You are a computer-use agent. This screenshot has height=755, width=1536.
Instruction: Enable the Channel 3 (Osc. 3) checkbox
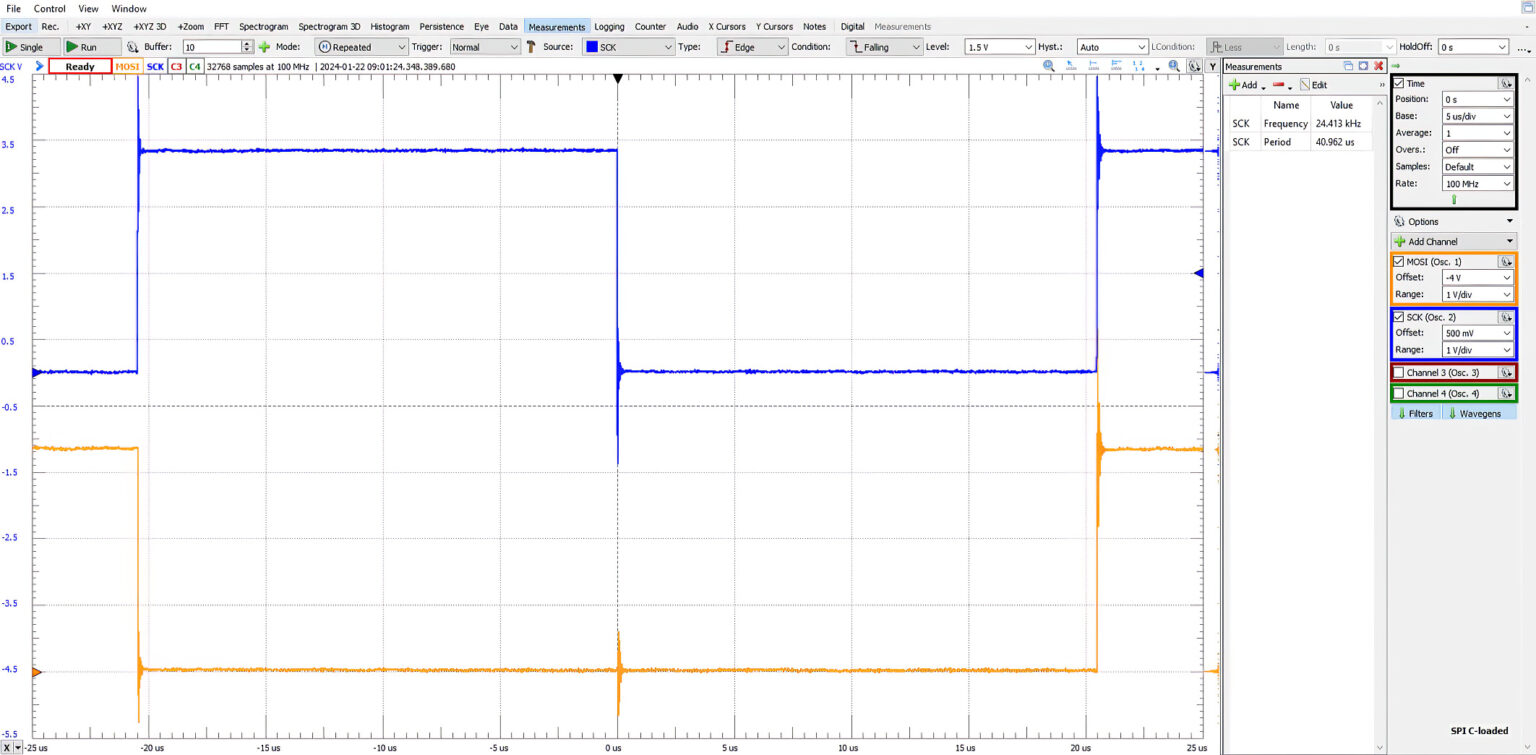(1399, 372)
